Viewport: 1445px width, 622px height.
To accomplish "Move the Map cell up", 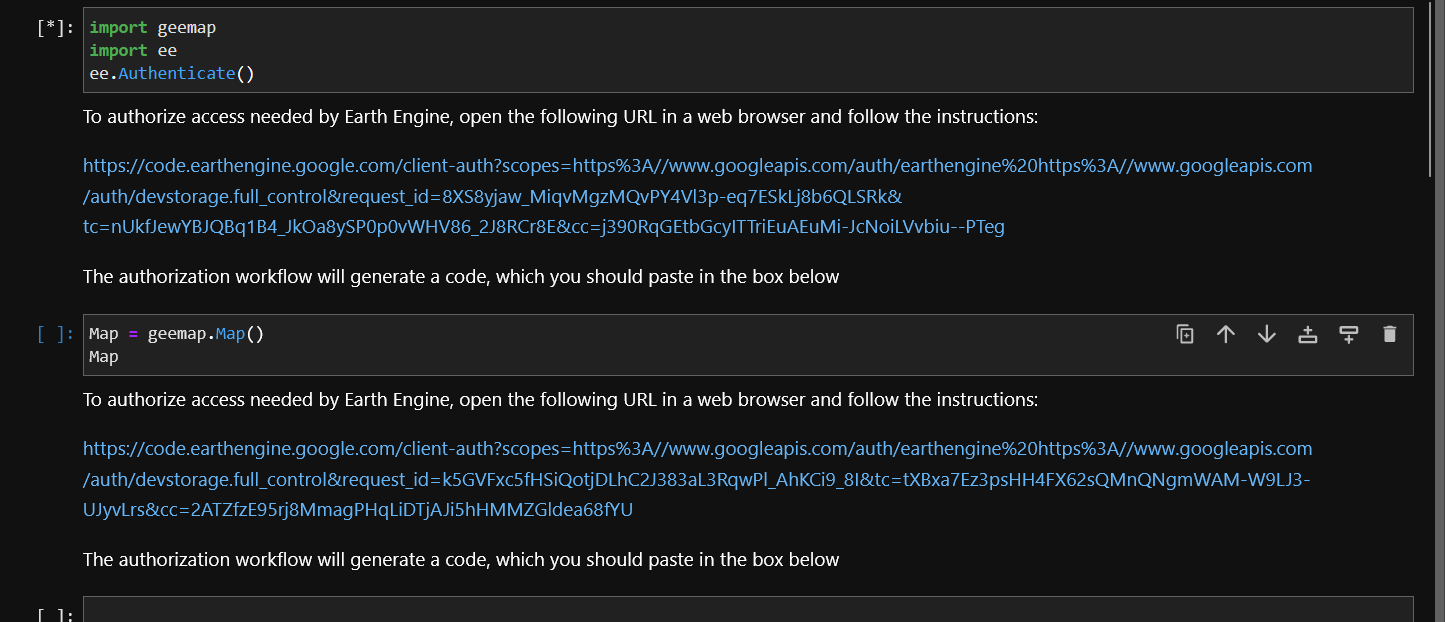I will coord(1226,334).
